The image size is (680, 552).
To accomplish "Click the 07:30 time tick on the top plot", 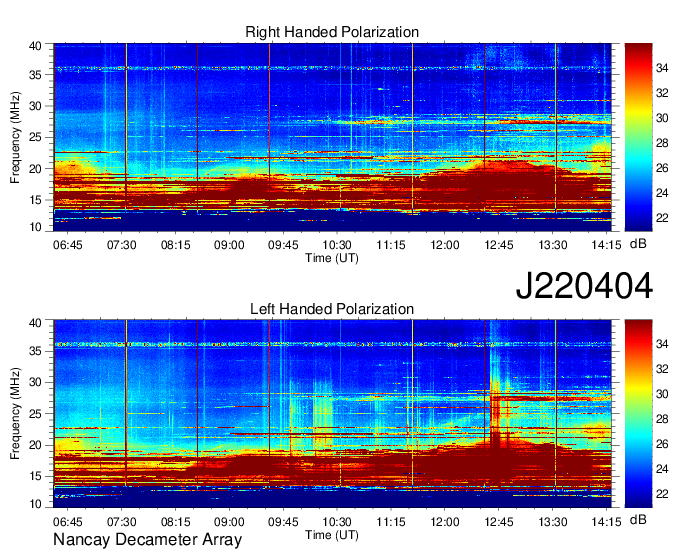I will coord(121,245).
